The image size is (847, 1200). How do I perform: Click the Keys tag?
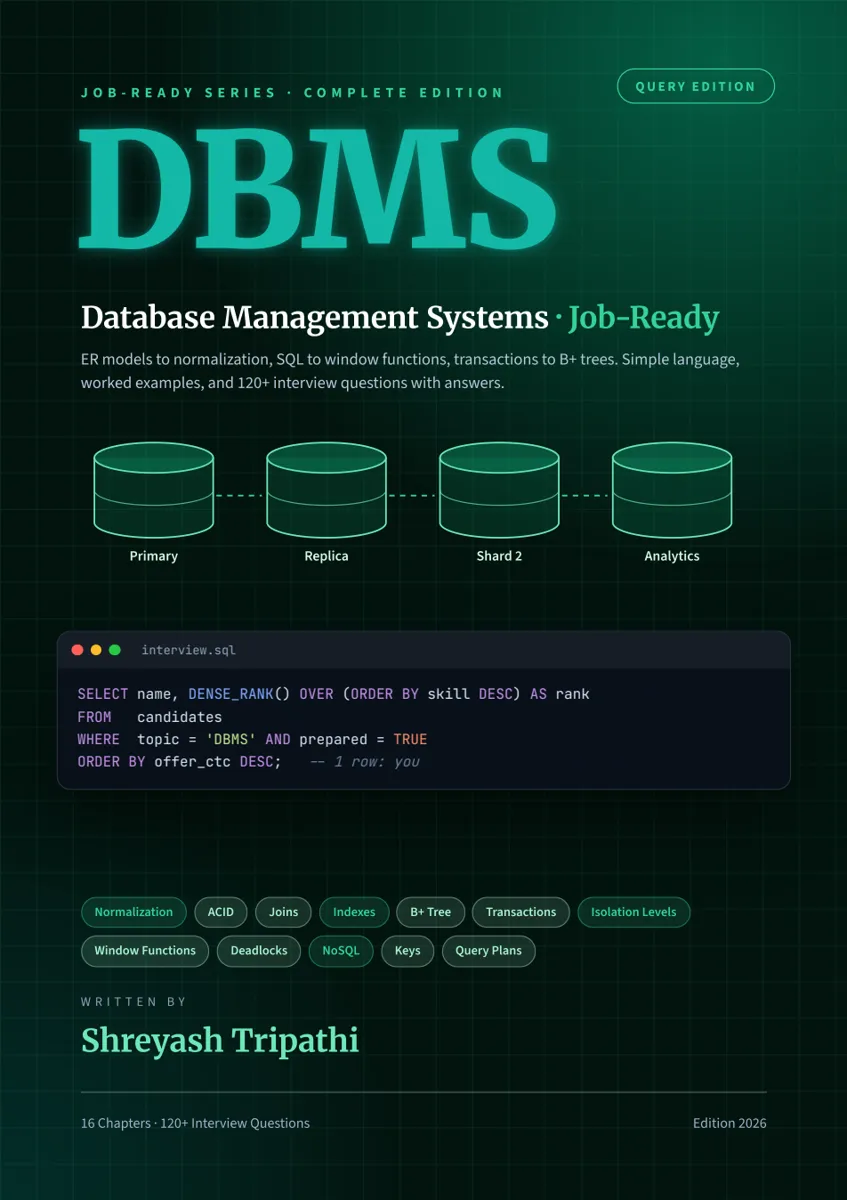408,951
